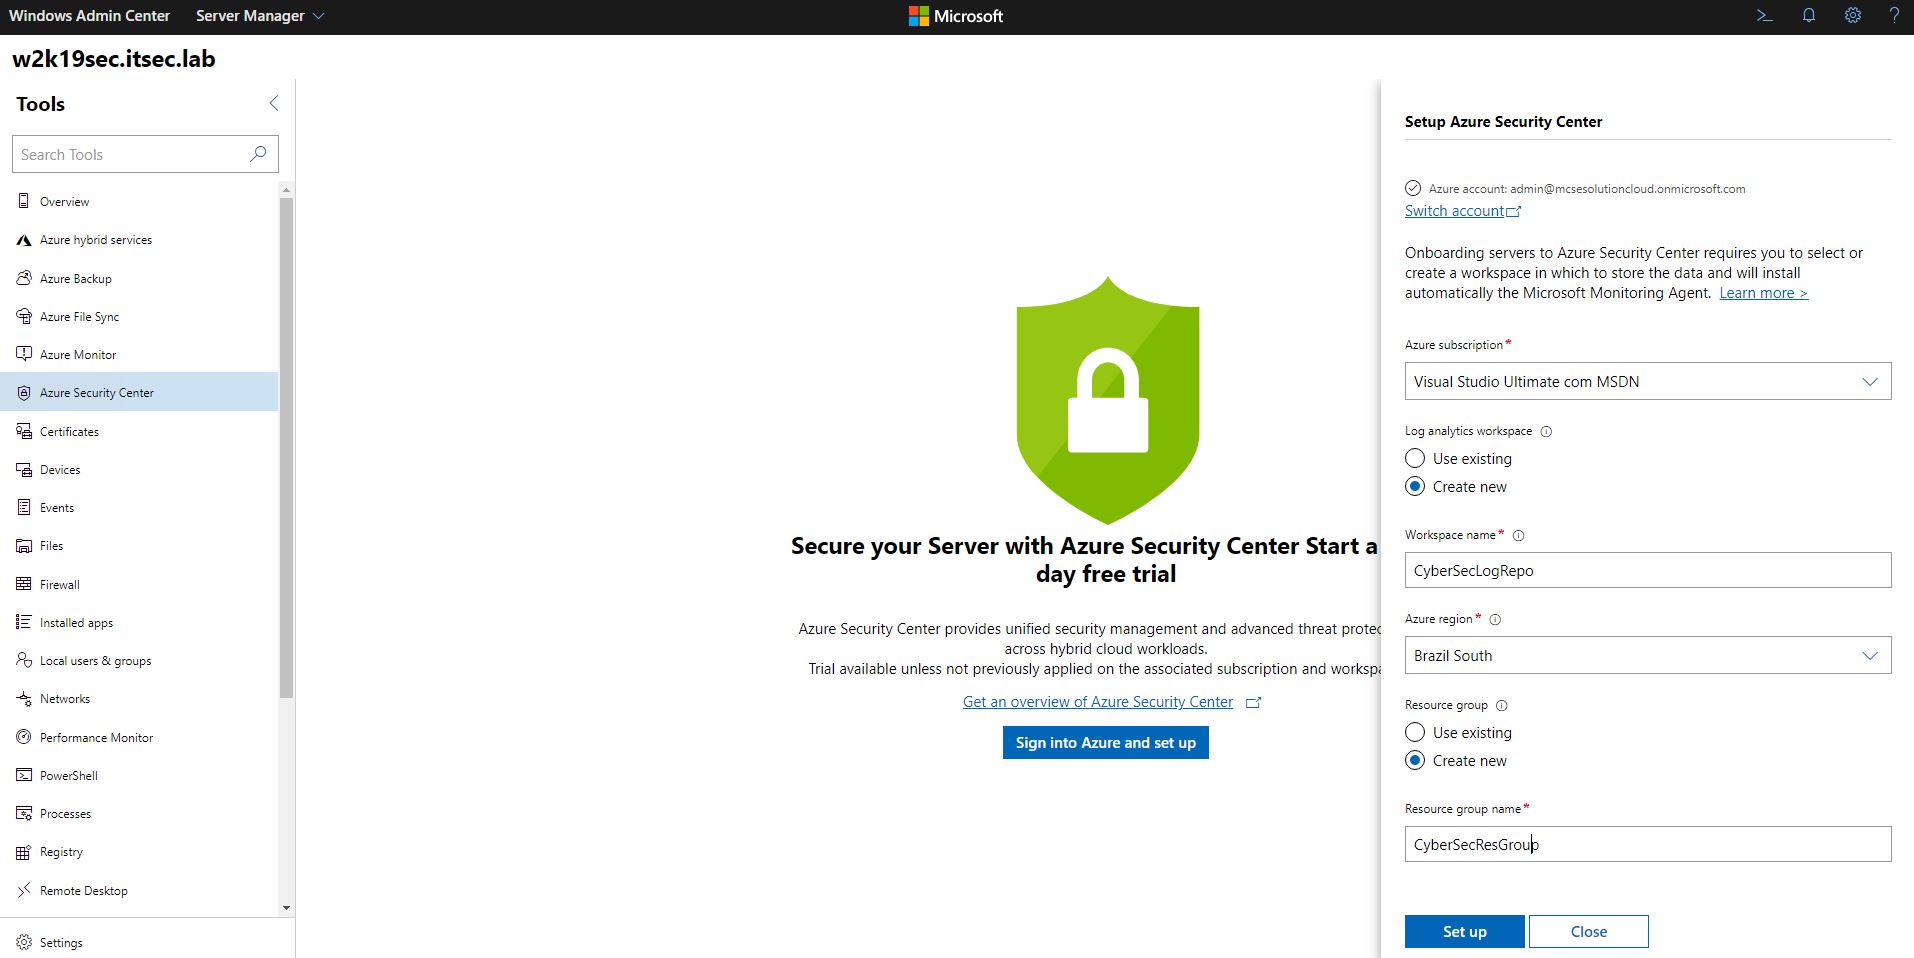The image size is (1914, 958).
Task: Click the Azure Backup cloud icon
Action: click(24, 278)
